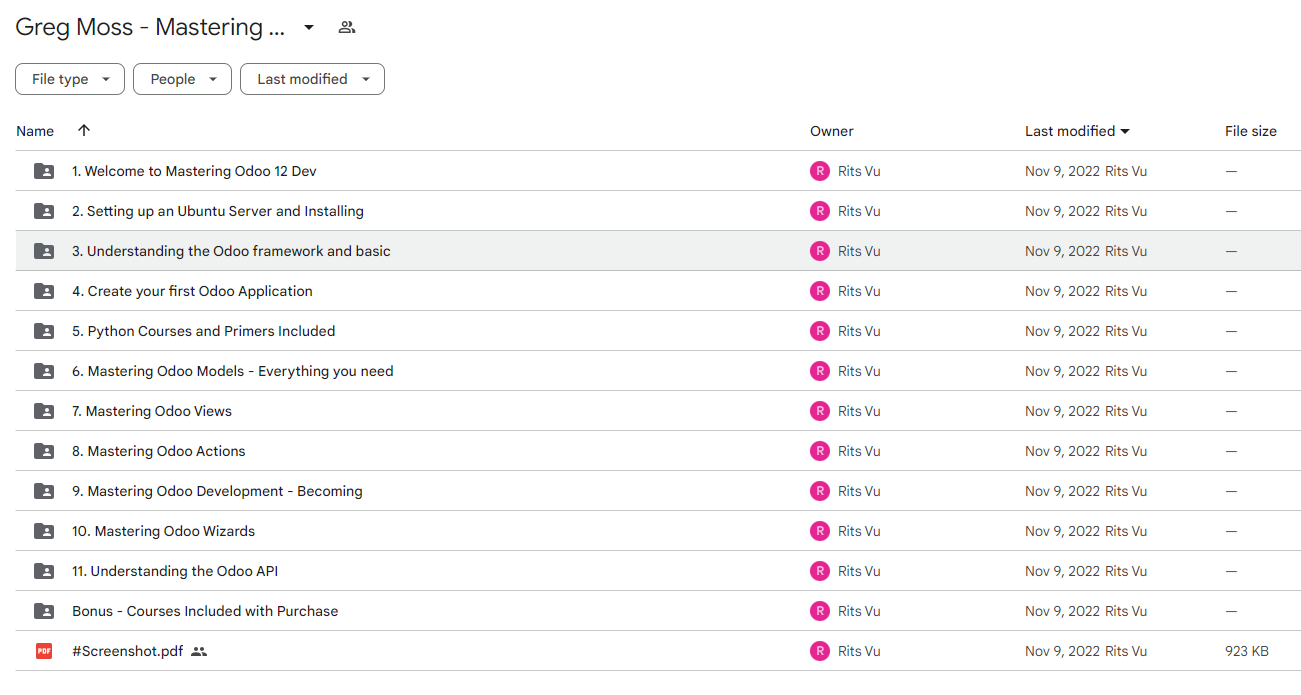1301x695 pixels.
Task: Open '10. Mastering Odoo Wizards' folder
Action: click(164, 531)
